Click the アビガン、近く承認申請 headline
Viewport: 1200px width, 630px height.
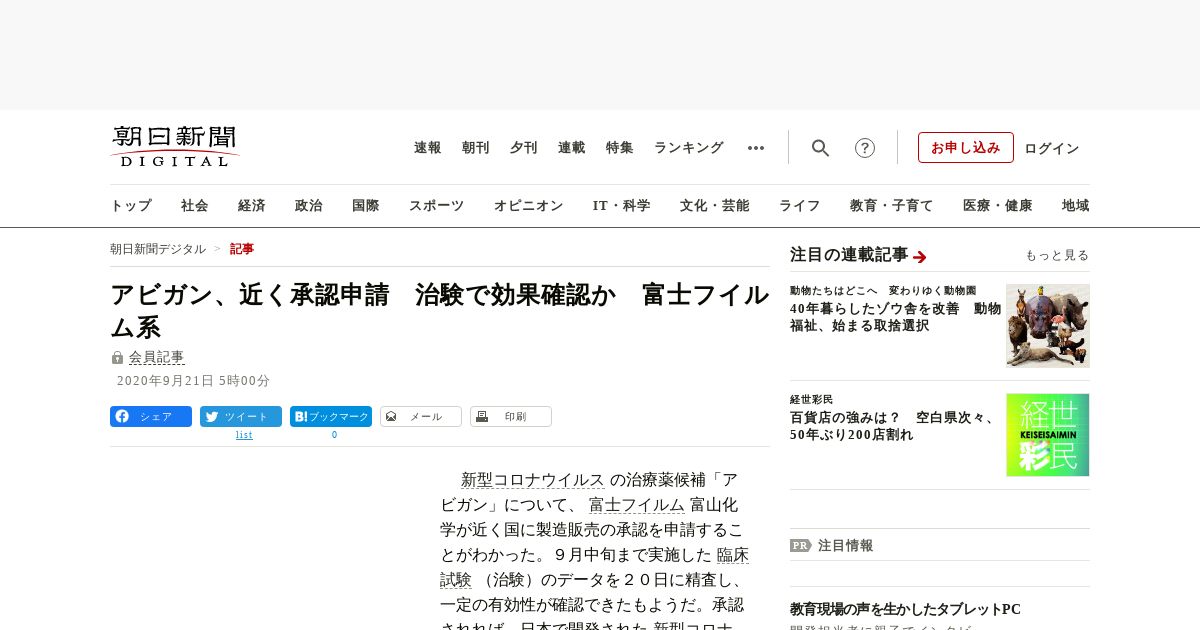point(440,311)
